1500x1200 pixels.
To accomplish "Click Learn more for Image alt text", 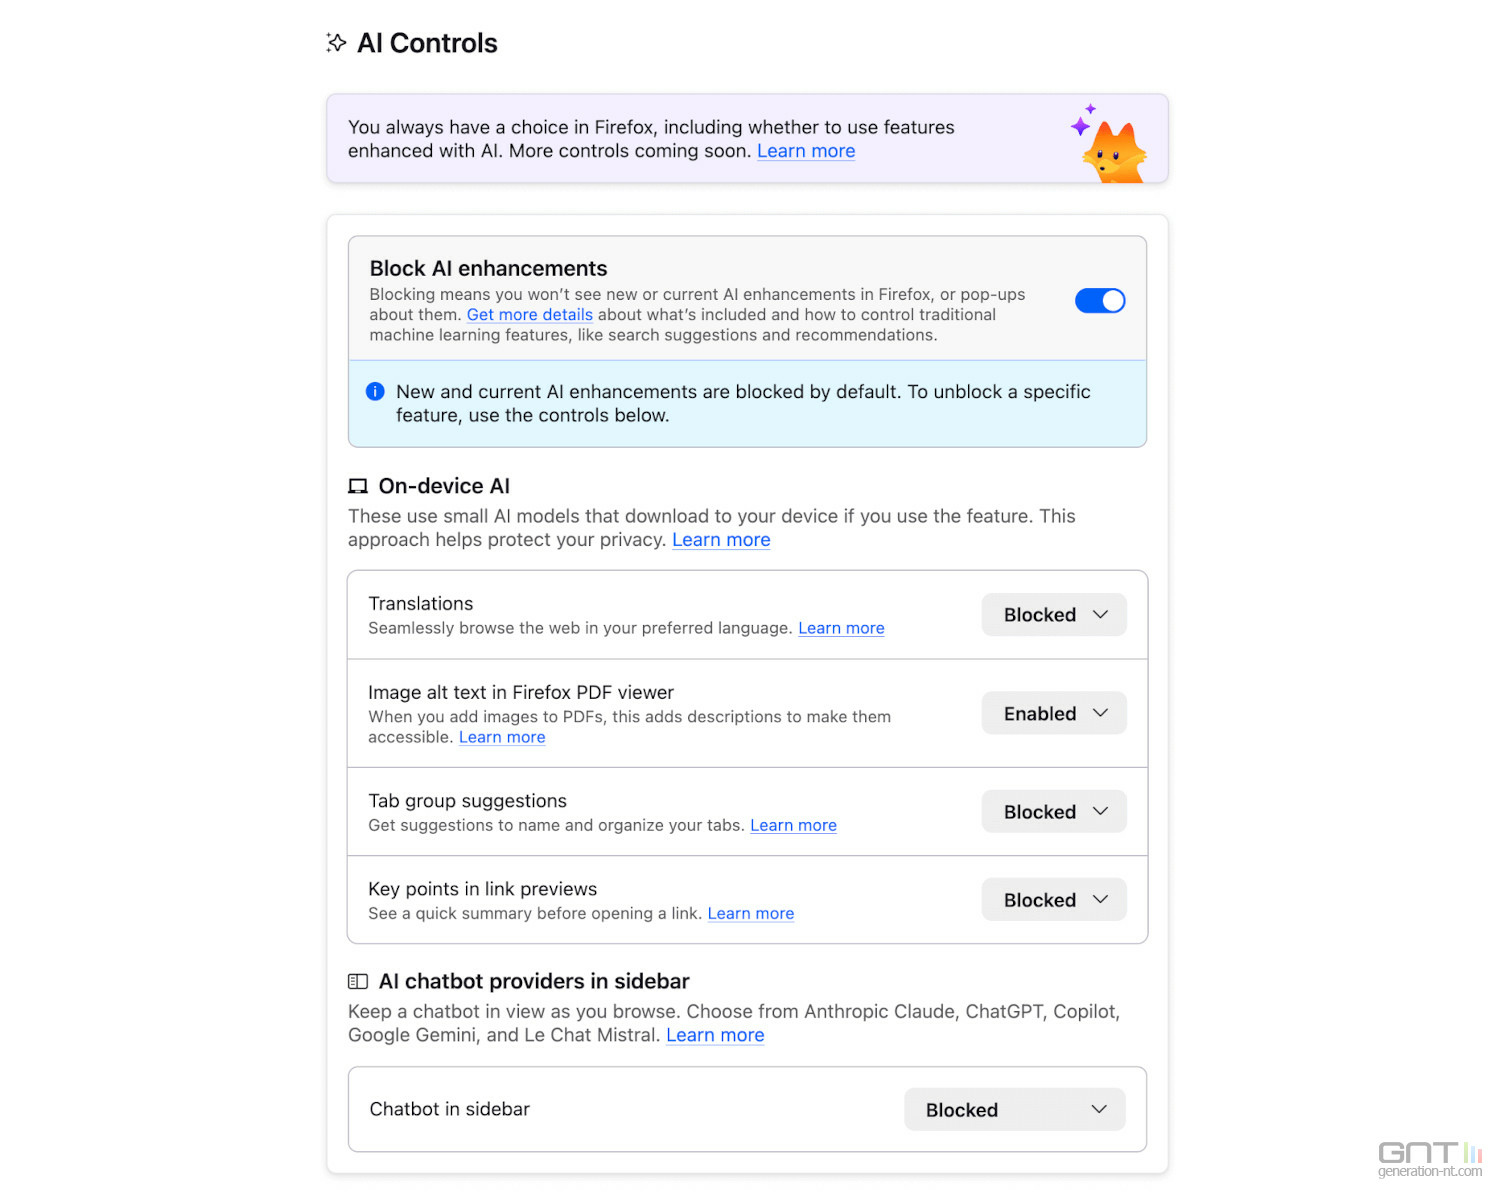I will coord(501,737).
